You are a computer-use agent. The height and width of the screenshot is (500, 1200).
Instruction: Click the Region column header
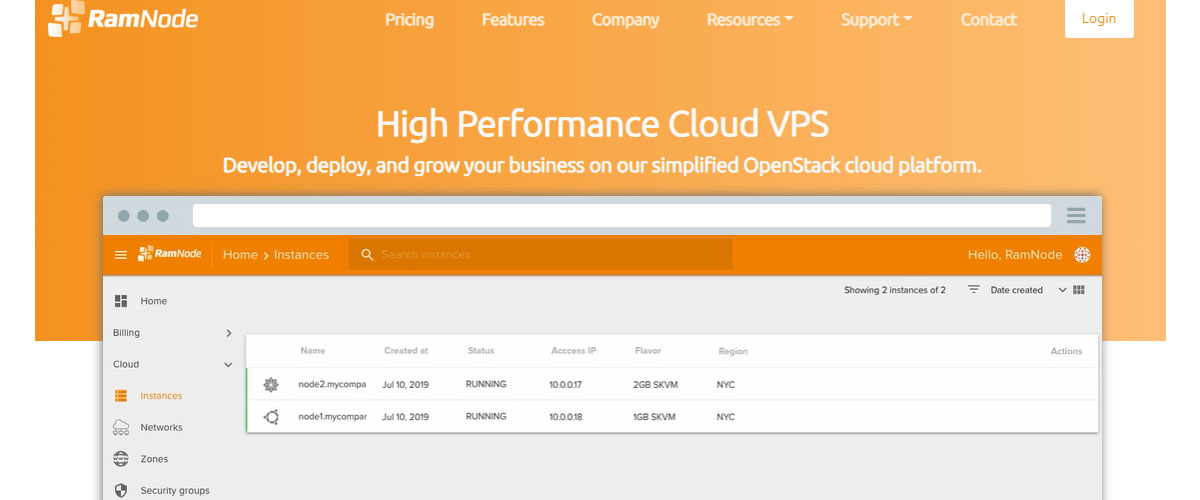point(733,351)
